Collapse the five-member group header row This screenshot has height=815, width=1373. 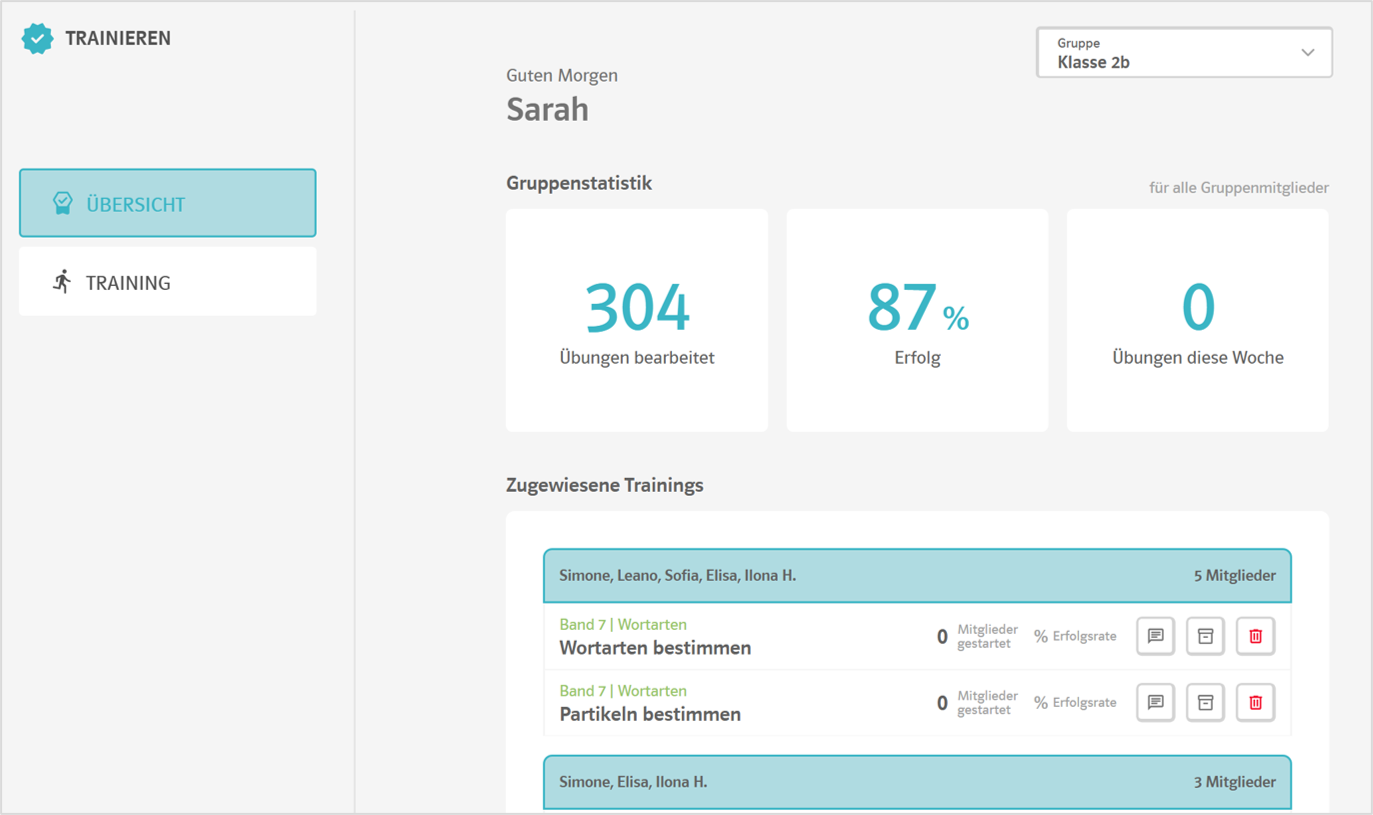pos(916,576)
